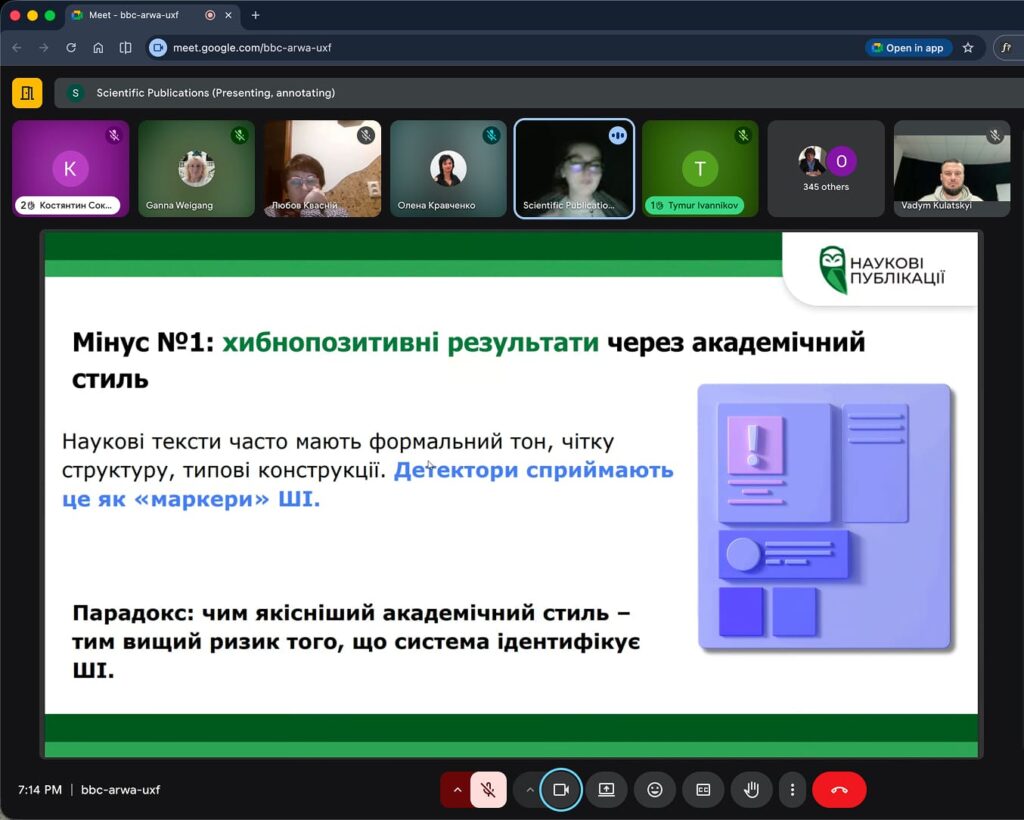The width and height of the screenshot is (1024, 820).
Task: Go to browser home page icon
Action: point(98,47)
